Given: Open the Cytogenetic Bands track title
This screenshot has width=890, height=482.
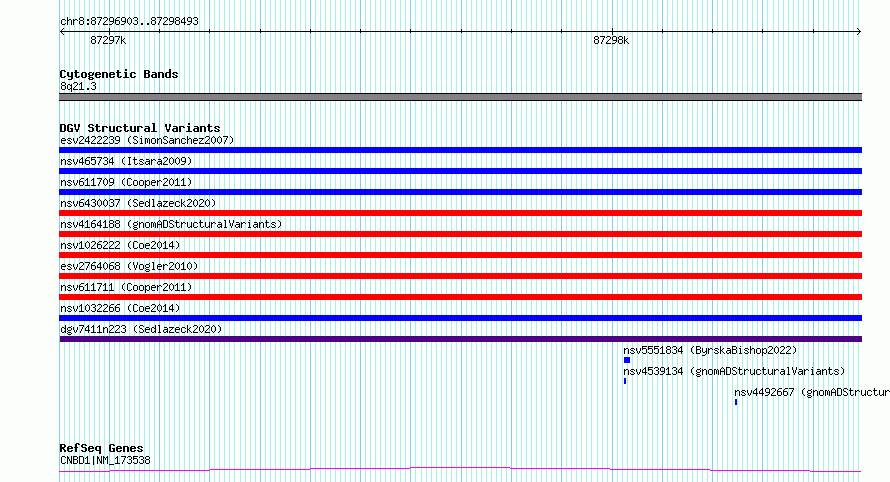Looking at the screenshot, I should pyautogui.click(x=119, y=74).
